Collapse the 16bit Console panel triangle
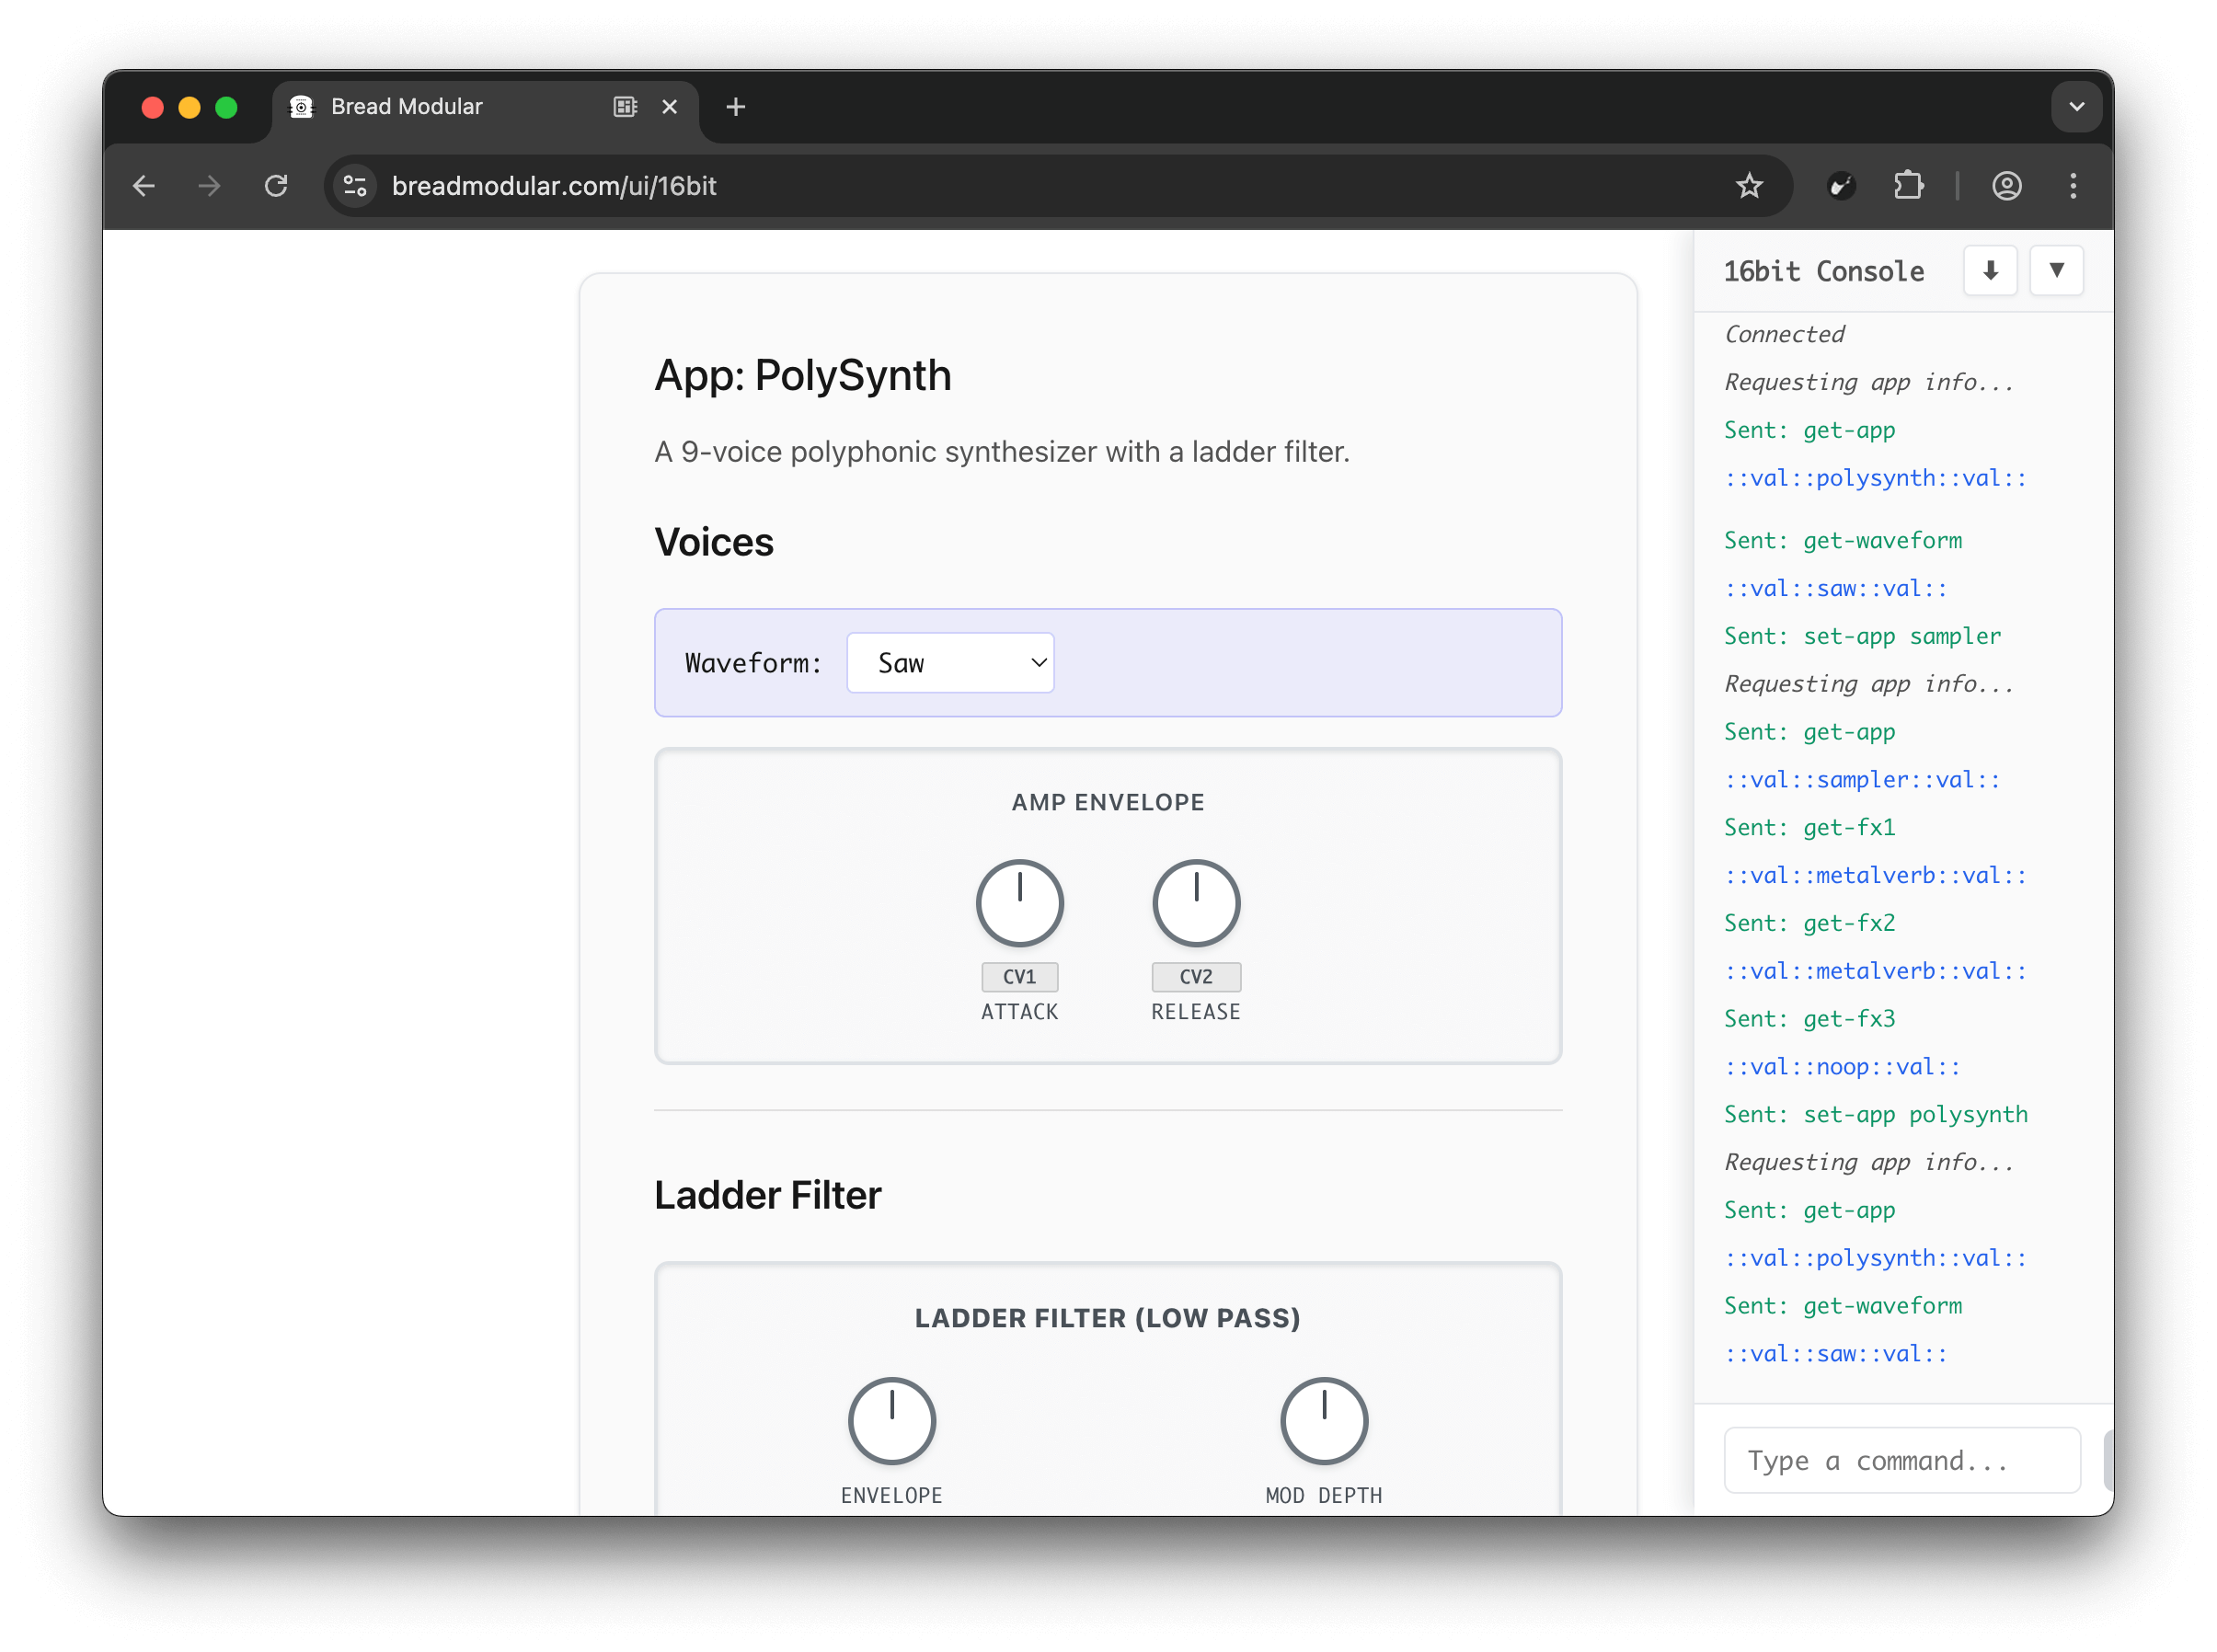 pos(2056,270)
